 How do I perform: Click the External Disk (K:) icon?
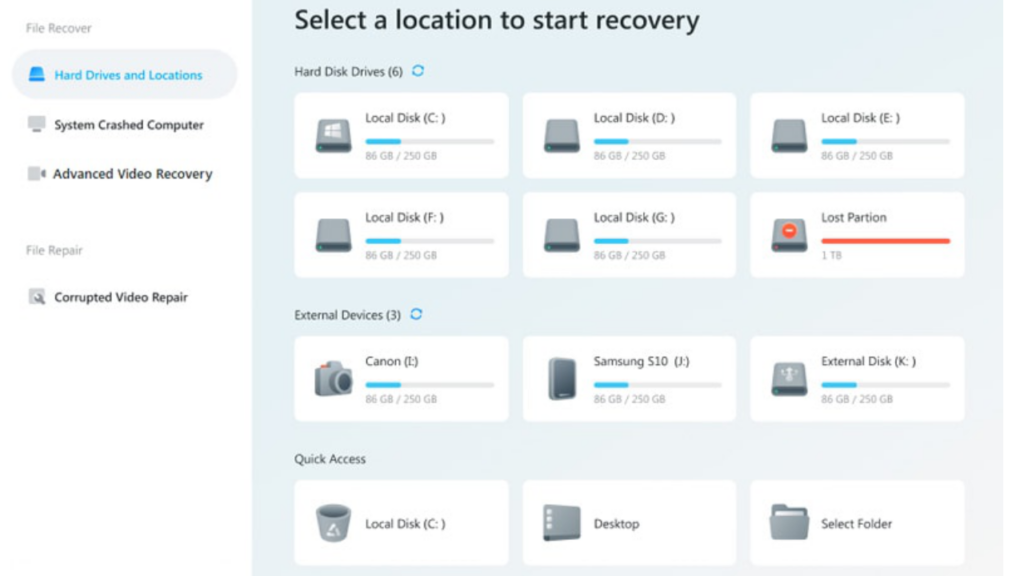pos(788,379)
